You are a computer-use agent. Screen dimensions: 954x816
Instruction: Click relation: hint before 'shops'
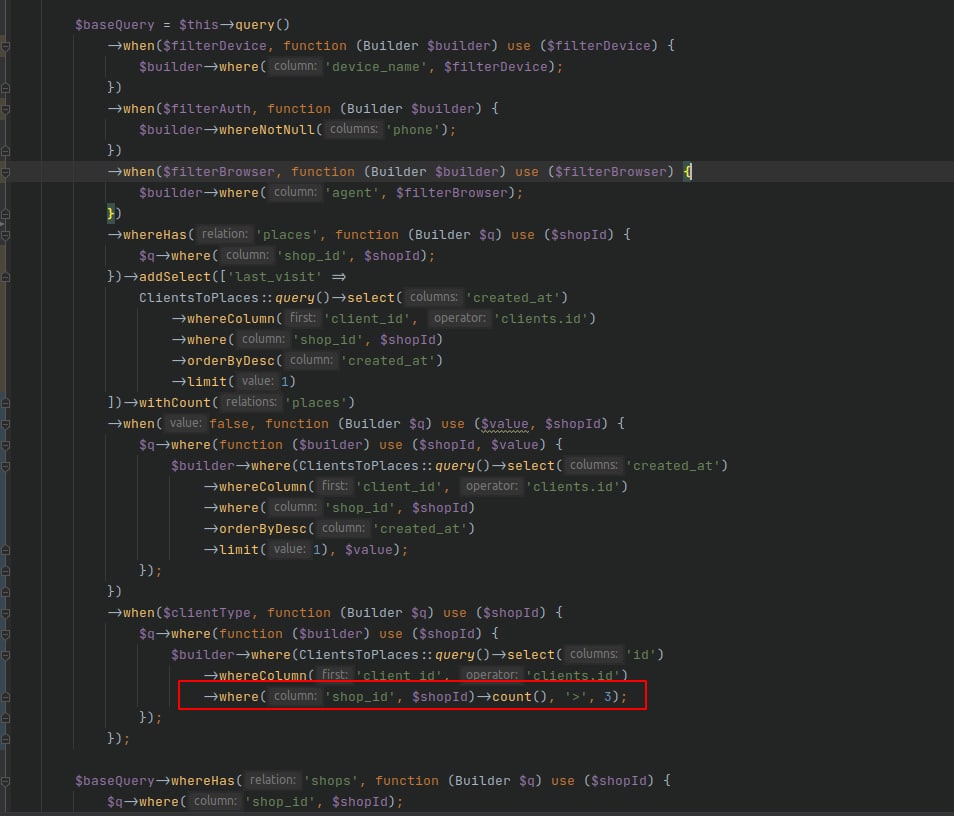coord(272,780)
